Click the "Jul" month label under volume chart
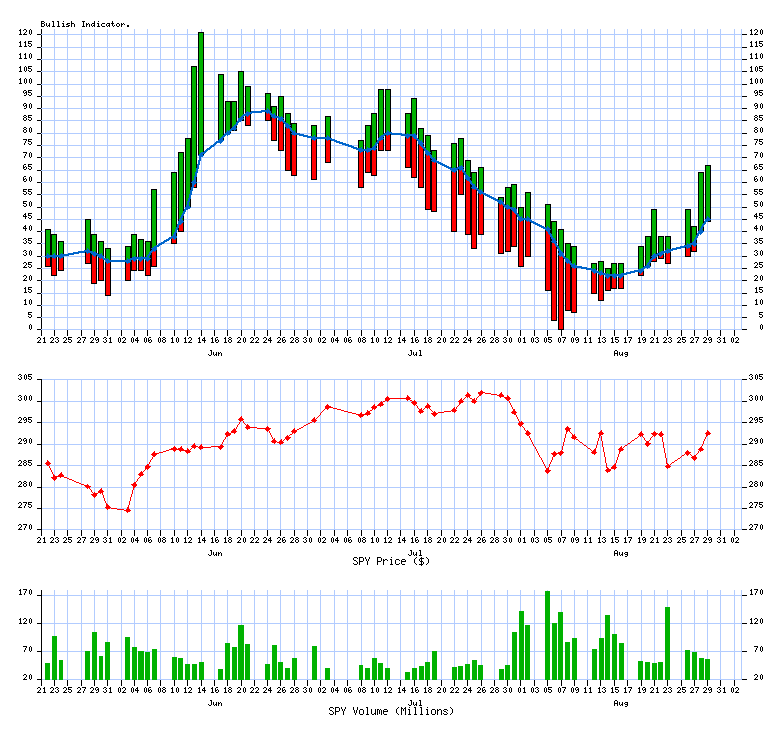The width and height of the screenshot is (784, 729). [414, 703]
